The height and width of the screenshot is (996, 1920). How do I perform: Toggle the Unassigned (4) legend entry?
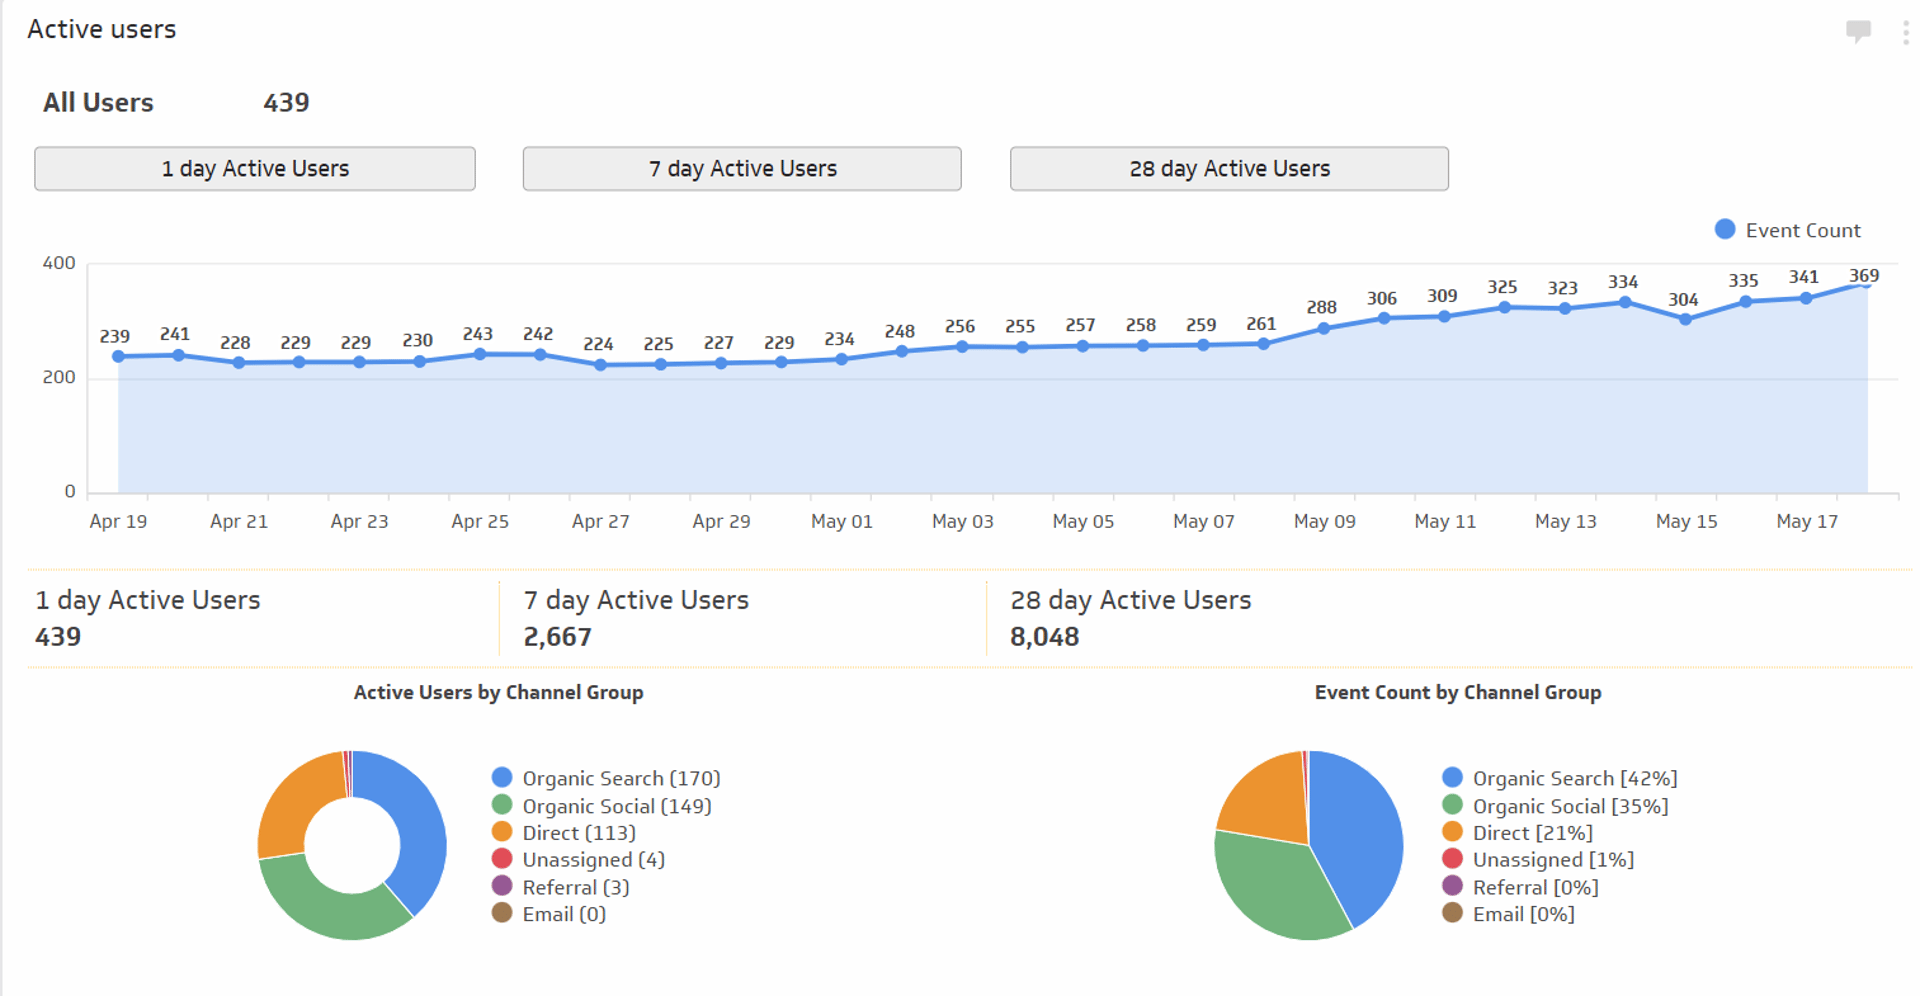[x=594, y=859]
